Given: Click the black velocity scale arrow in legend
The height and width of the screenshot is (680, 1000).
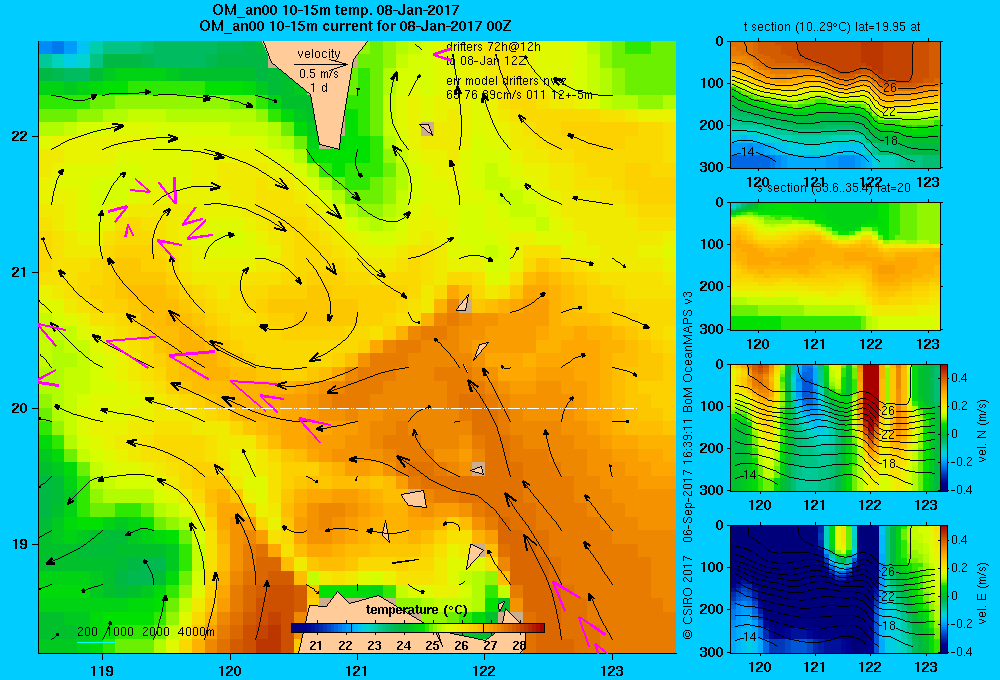Looking at the screenshot, I should tap(321, 64).
